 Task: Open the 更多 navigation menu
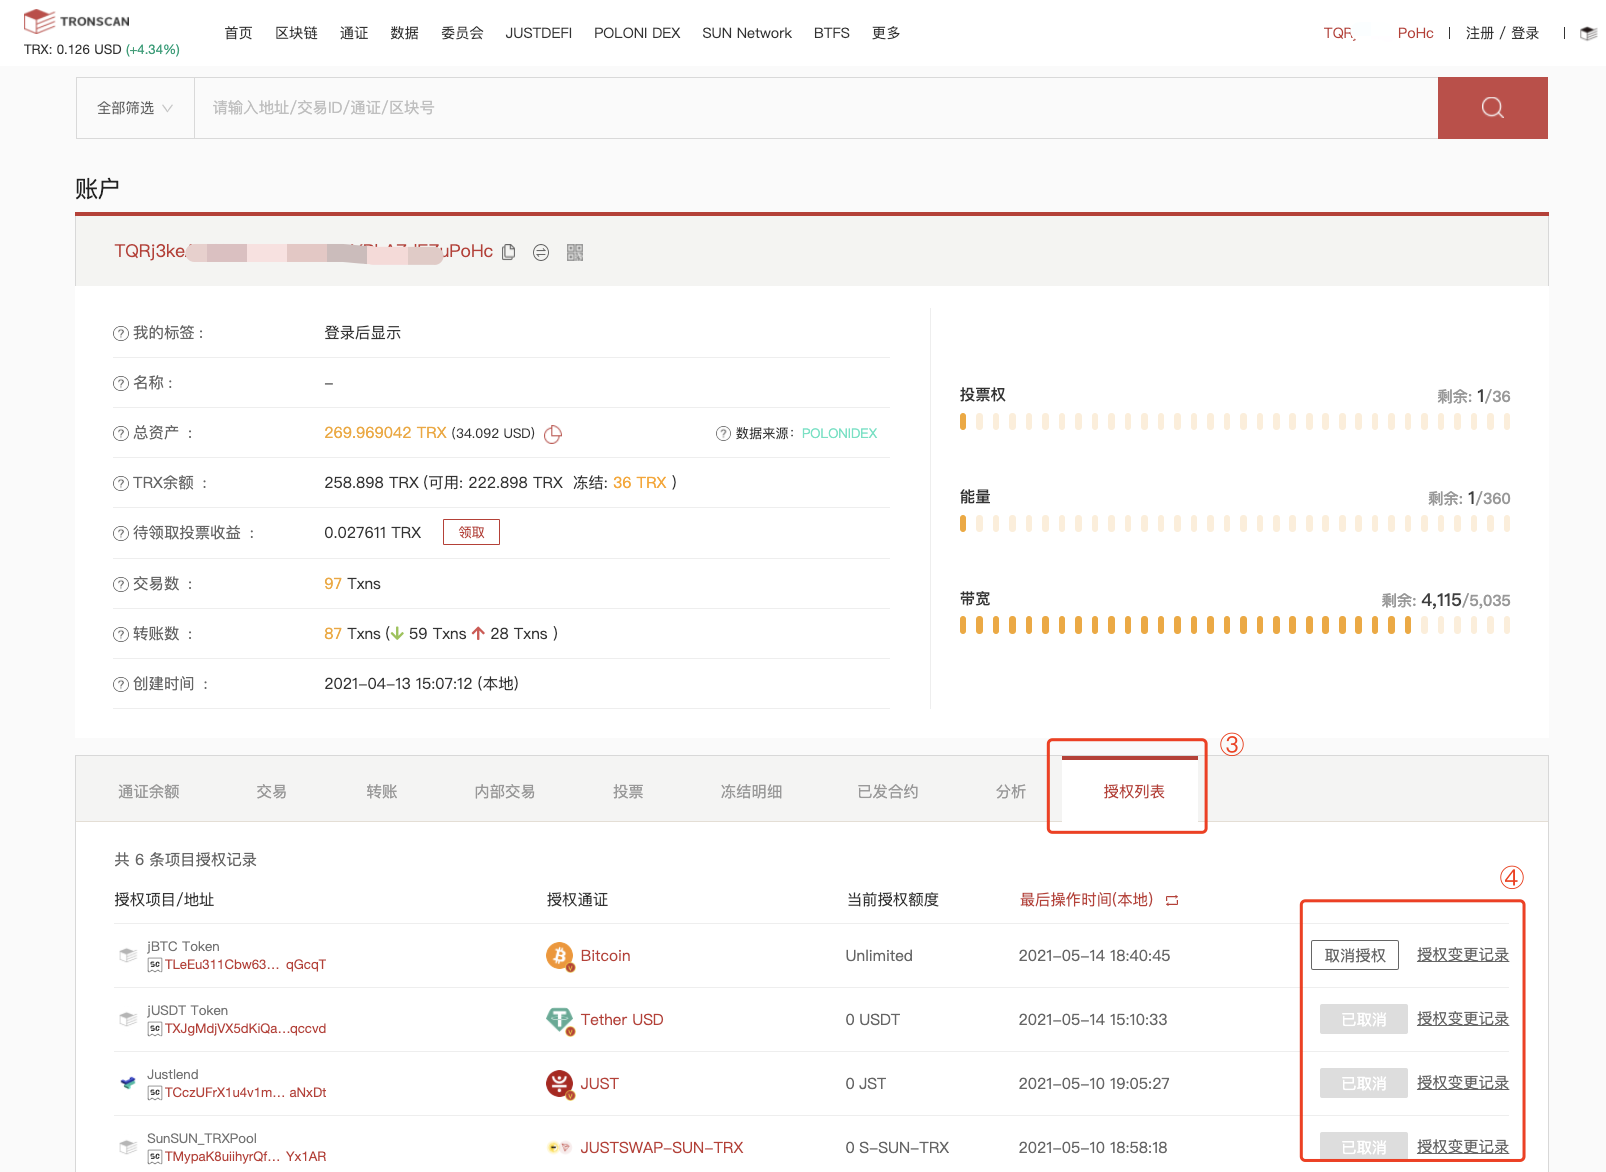coord(886,33)
